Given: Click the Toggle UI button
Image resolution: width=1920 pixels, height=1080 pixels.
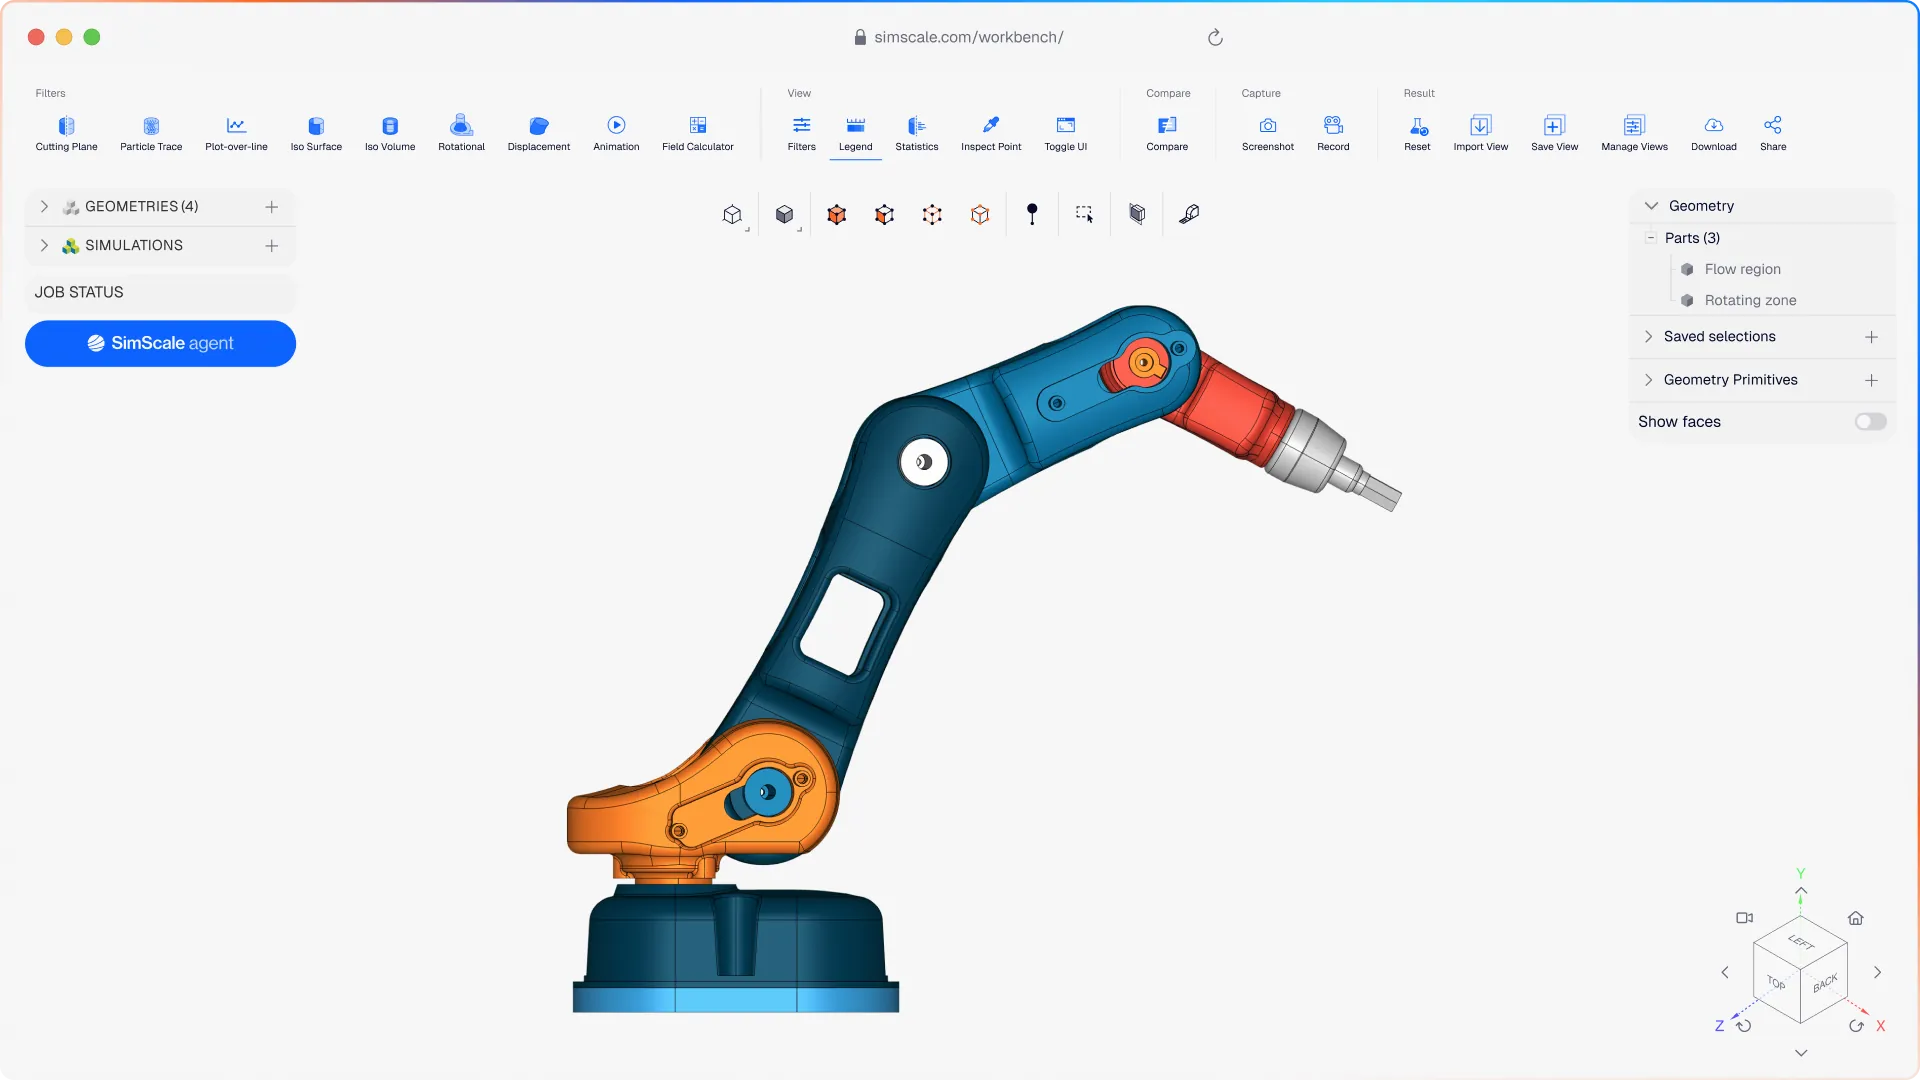Looking at the screenshot, I should [x=1065, y=133].
